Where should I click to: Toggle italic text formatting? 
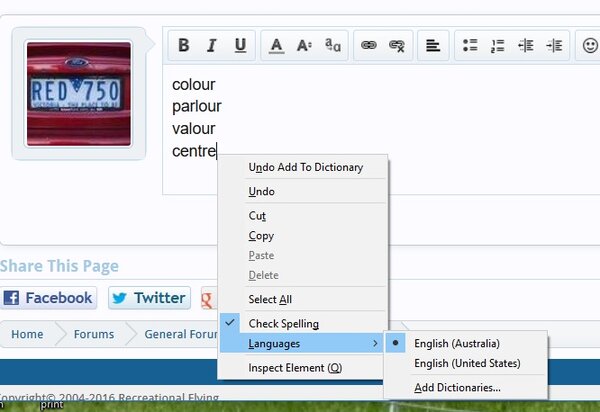coord(212,45)
